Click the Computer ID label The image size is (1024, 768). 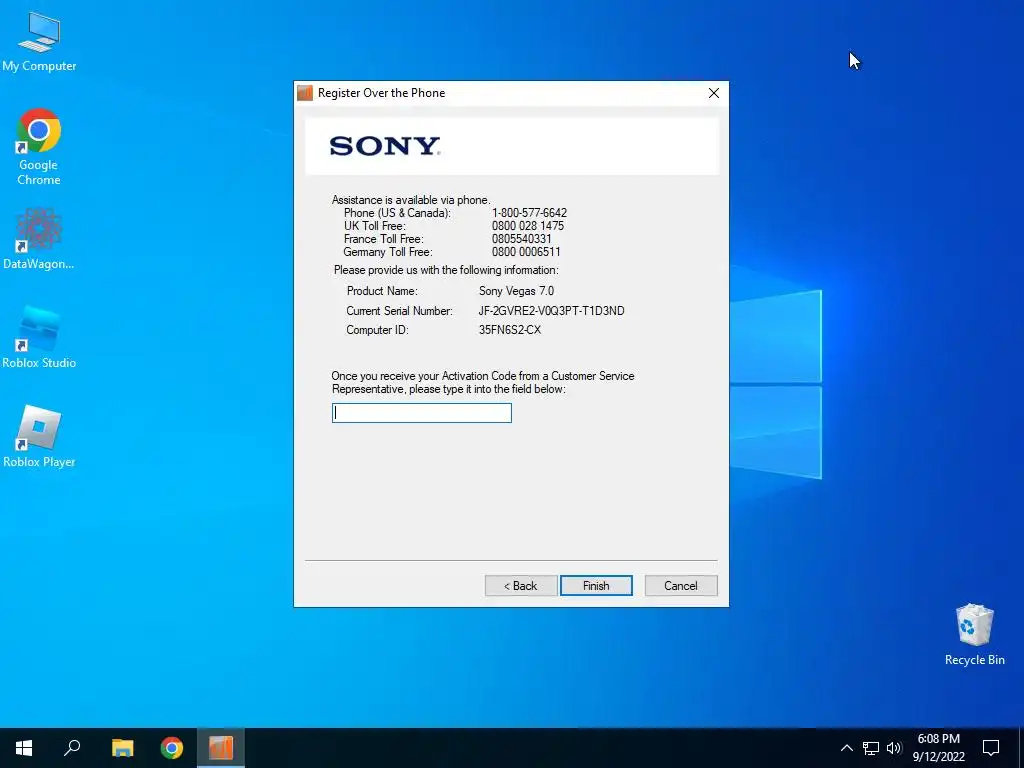(377, 330)
